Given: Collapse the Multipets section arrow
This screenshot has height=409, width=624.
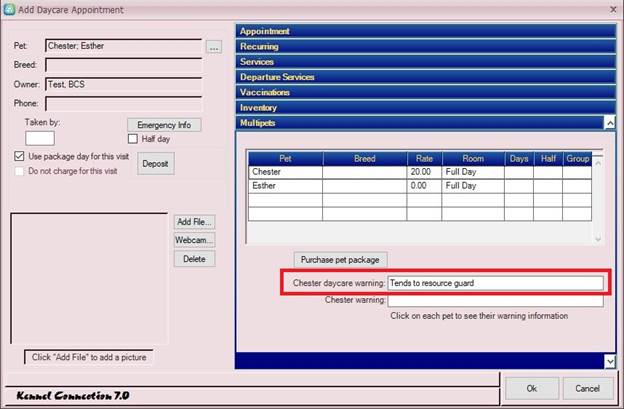Looking at the screenshot, I should (609, 122).
